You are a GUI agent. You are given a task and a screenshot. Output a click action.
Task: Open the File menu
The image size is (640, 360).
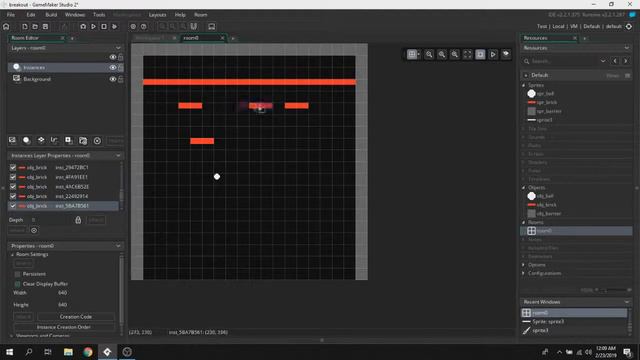tap(11, 15)
